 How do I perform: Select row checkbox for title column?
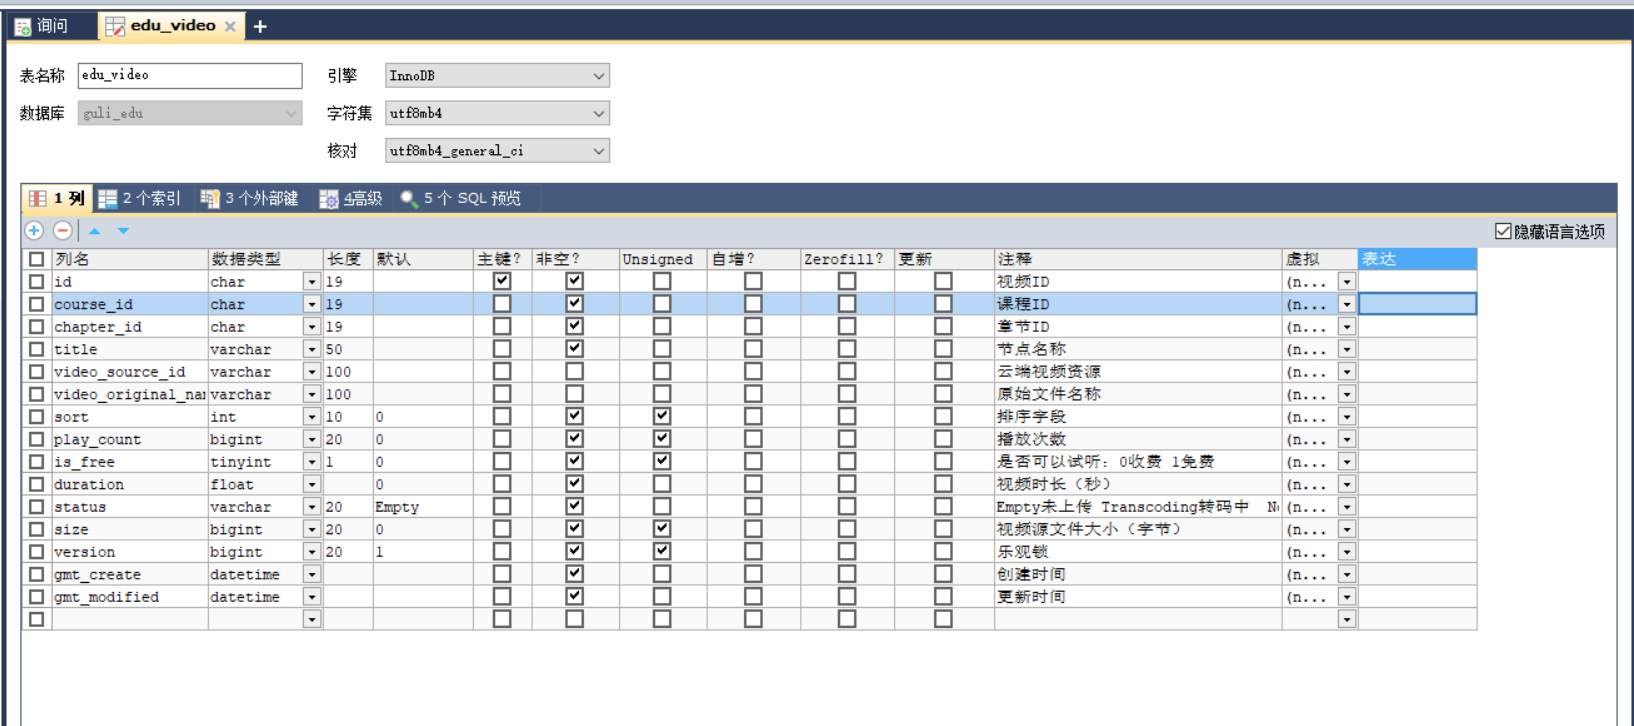coord(36,349)
